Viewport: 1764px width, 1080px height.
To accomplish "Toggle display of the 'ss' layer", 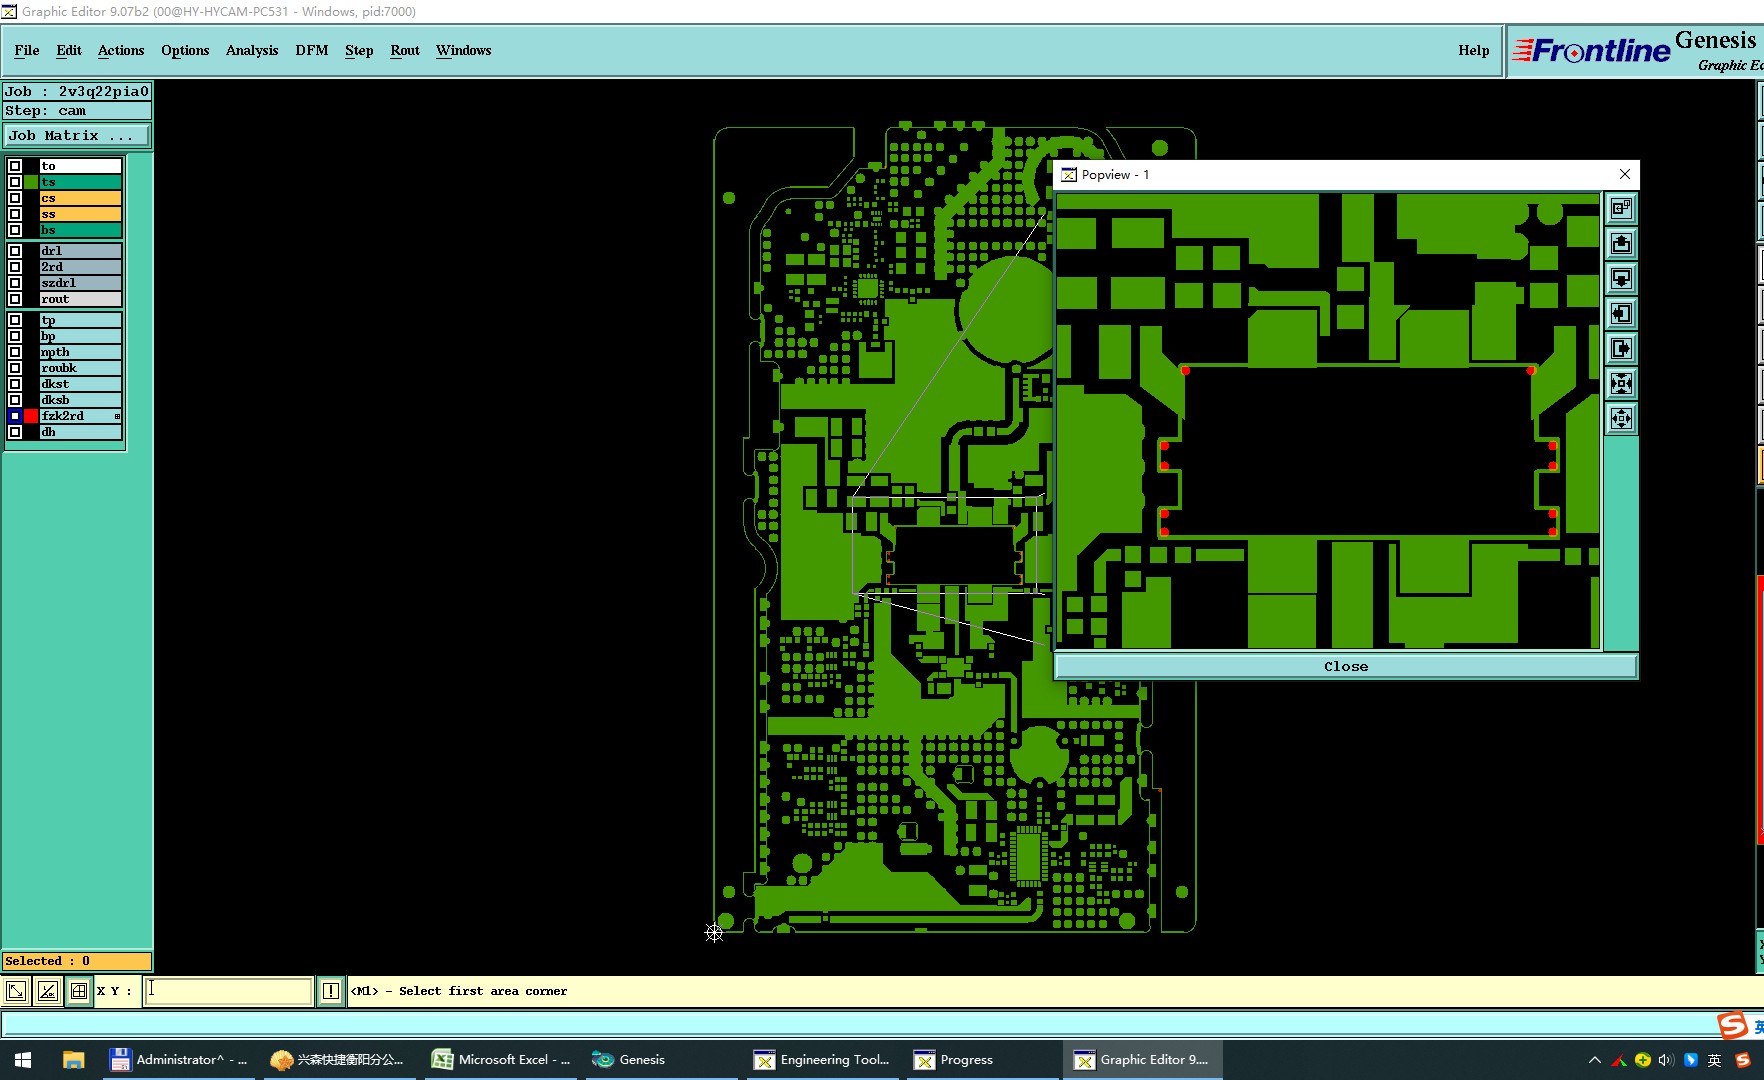I will 15,214.
